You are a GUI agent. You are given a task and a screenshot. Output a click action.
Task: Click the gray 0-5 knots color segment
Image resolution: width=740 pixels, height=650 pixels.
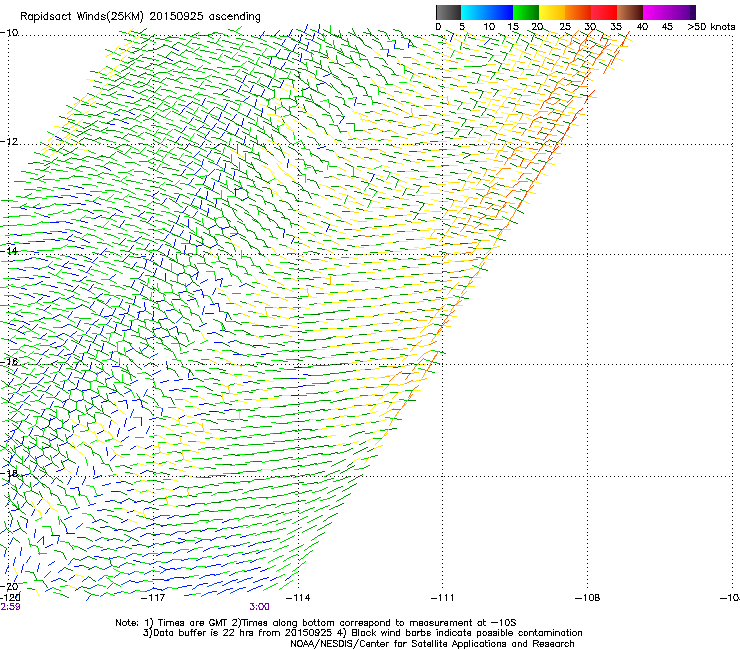point(448,12)
